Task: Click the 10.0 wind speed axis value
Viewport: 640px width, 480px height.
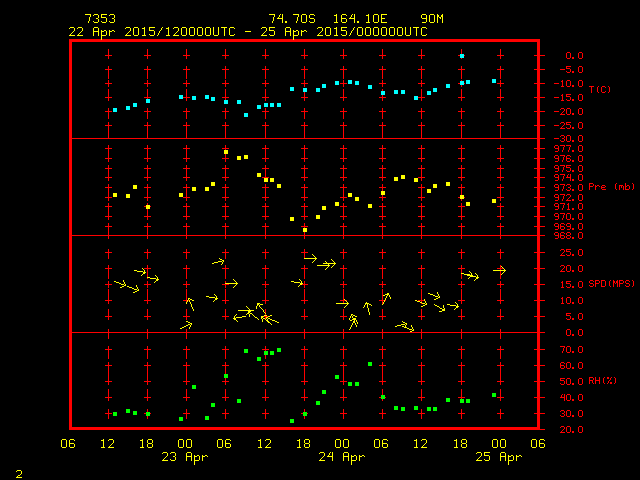Action: [x=571, y=301]
